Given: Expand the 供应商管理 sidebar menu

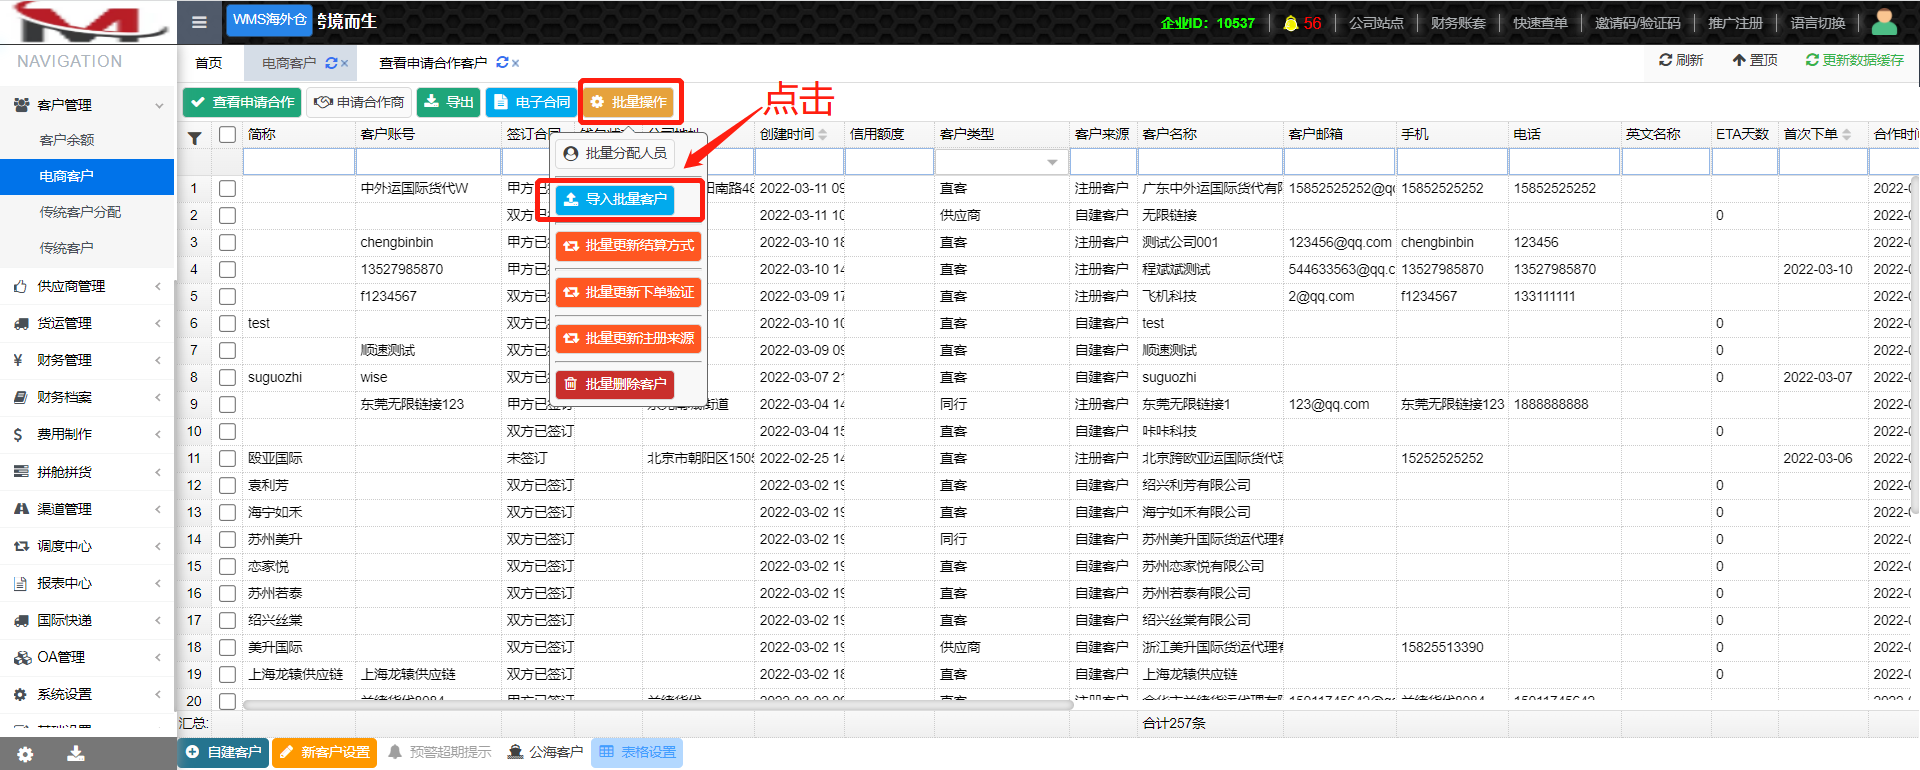Looking at the screenshot, I should tap(86, 286).
